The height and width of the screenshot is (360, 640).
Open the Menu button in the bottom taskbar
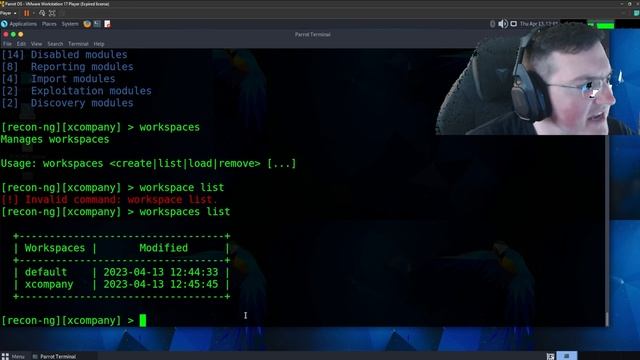click(13, 356)
